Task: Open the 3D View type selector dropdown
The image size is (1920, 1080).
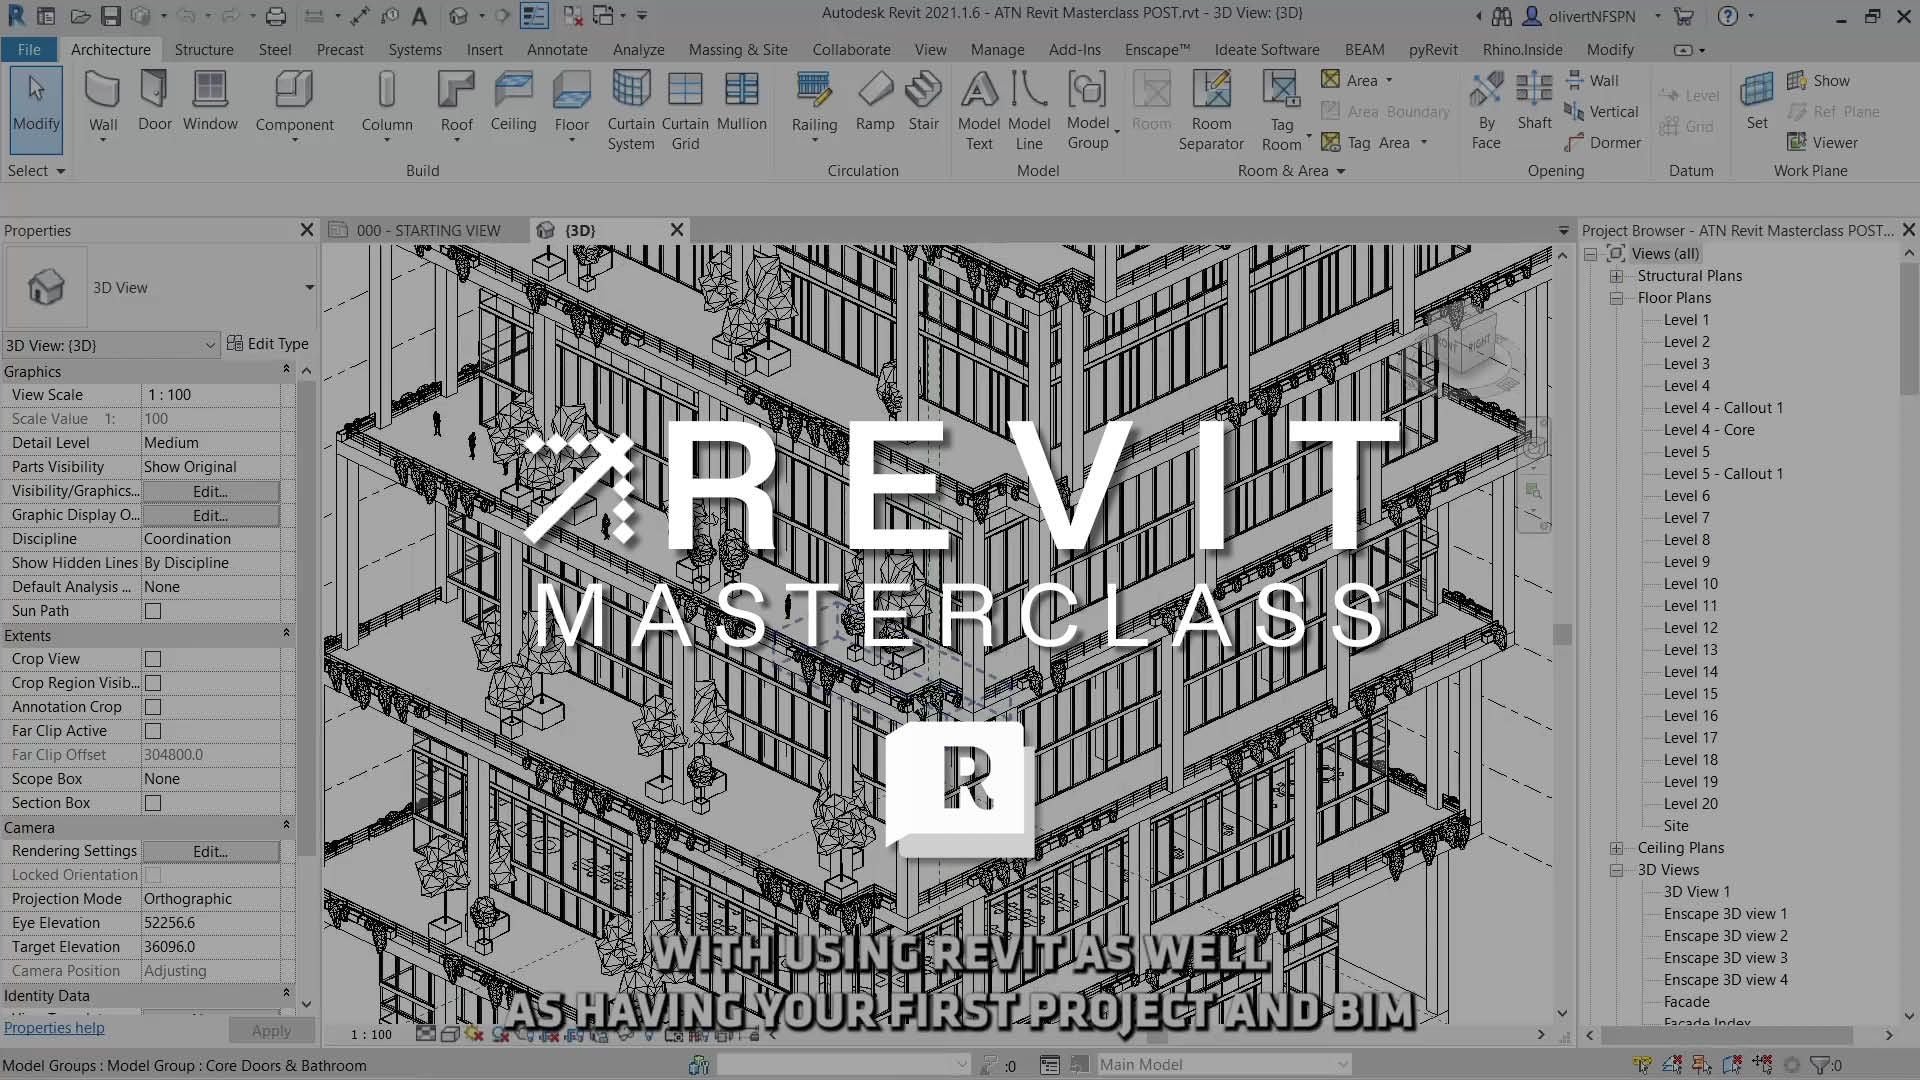Action: coord(309,288)
